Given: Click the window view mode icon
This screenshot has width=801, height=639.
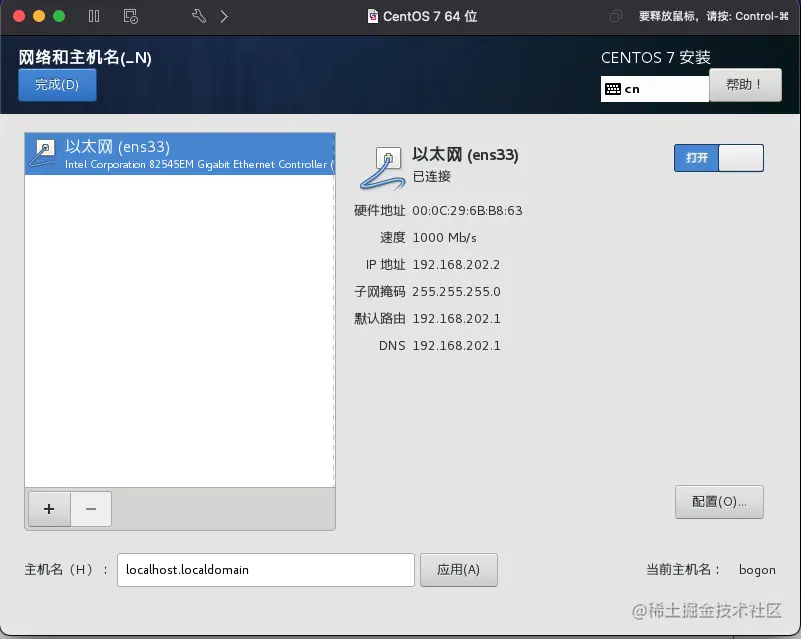Looking at the screenshot, I should point(616,16).
